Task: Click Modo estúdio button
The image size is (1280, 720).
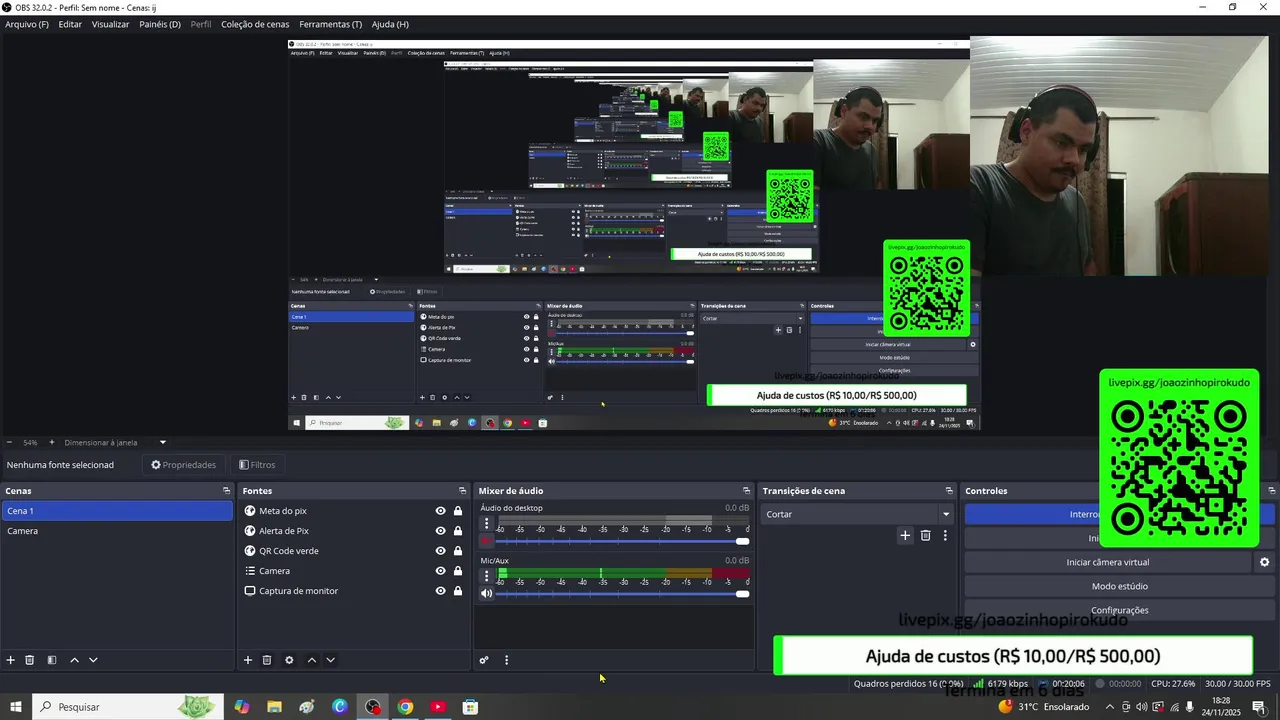Action: pos(1120,586)
